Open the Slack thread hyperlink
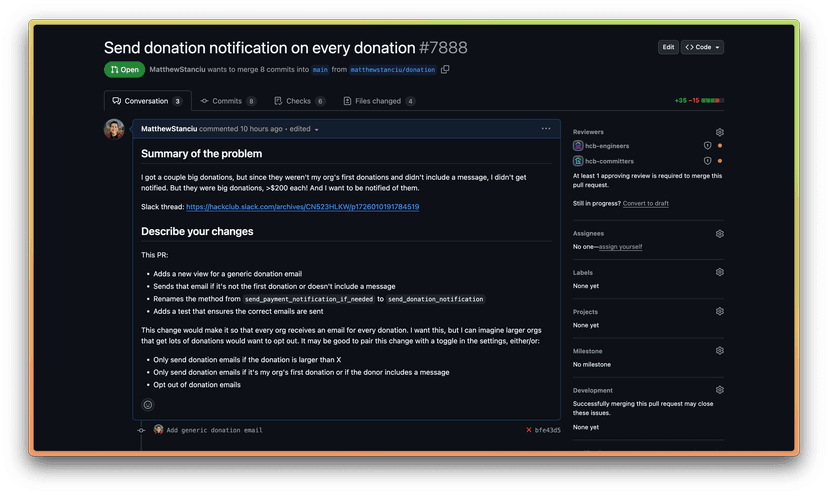The height and width of the screenshot is (494, 828). (x=302, y=207)
